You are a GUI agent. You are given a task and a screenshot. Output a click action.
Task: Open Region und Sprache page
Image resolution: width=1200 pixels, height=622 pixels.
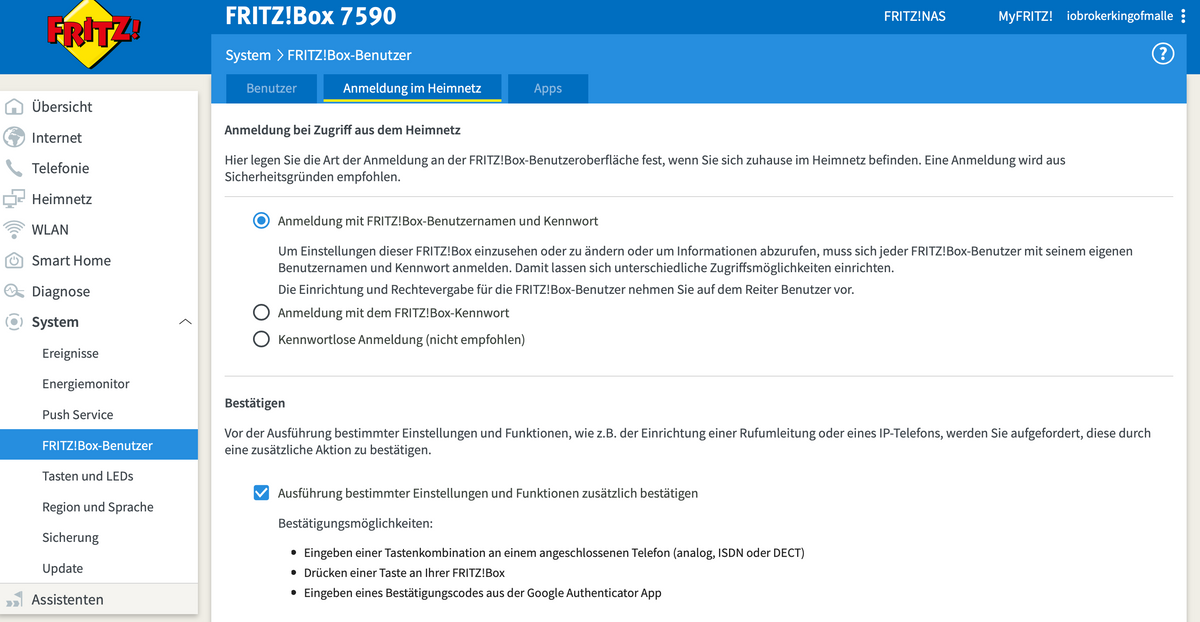click(99, 507)
